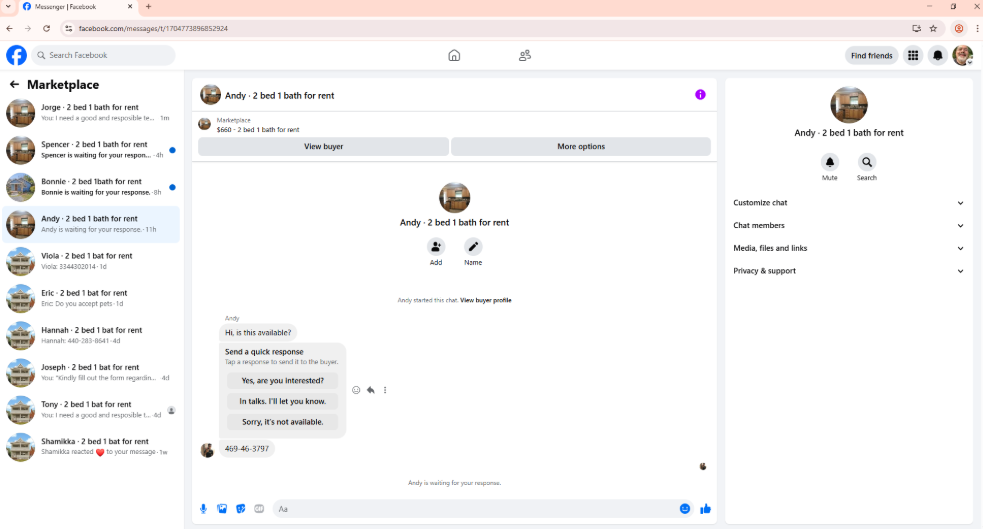Send 'Yes, are you interested?' quick response

point(283,380)
